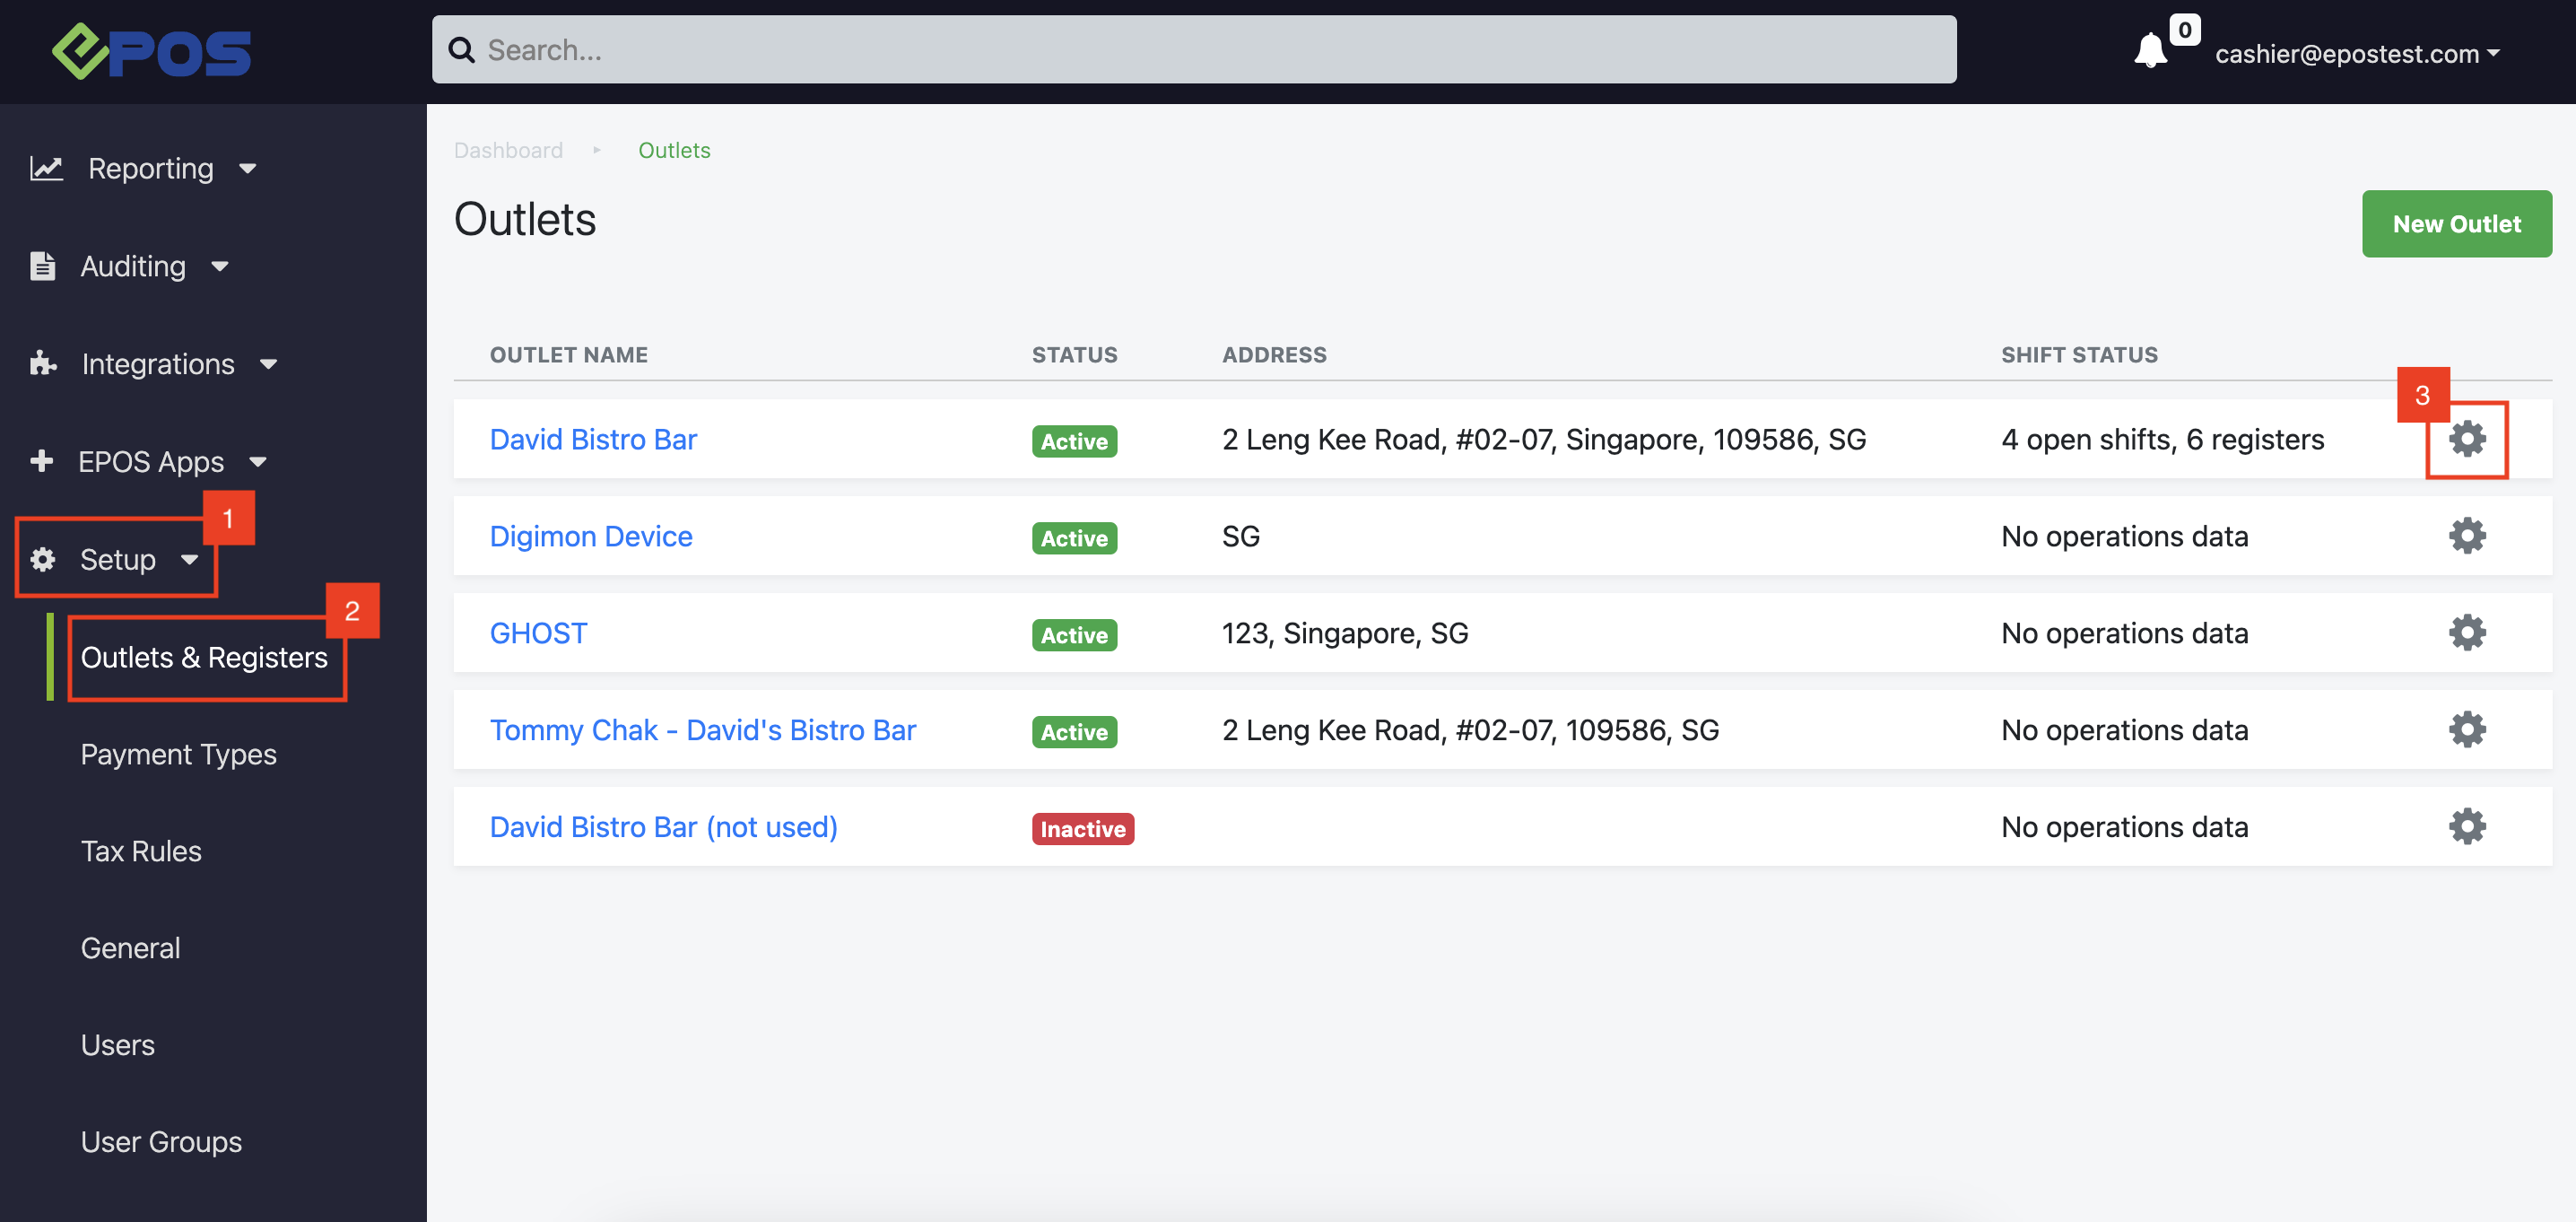Expand the EPOS Apps menu
Screen dimensions: 2576x1222
pos(151,462)
